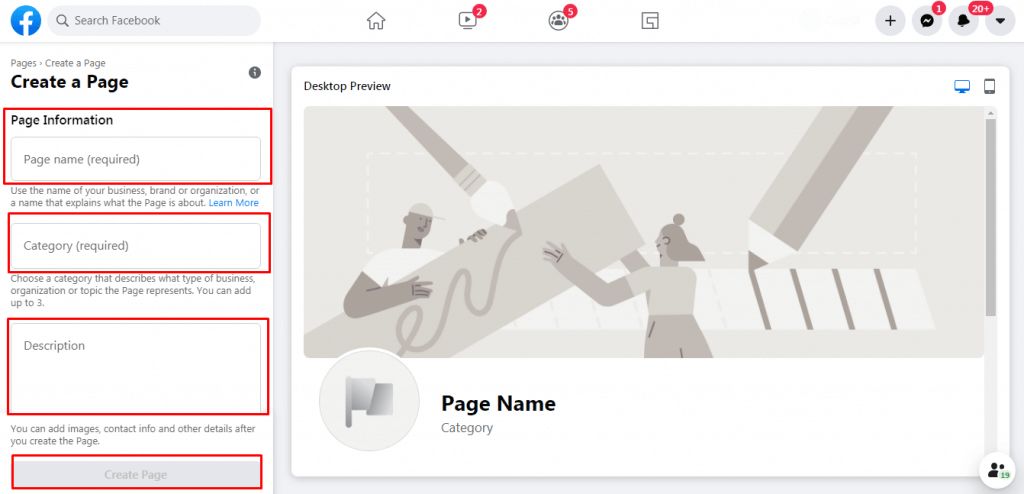
Task: Open the Watch video tab
Action: [x=468, y=21]
